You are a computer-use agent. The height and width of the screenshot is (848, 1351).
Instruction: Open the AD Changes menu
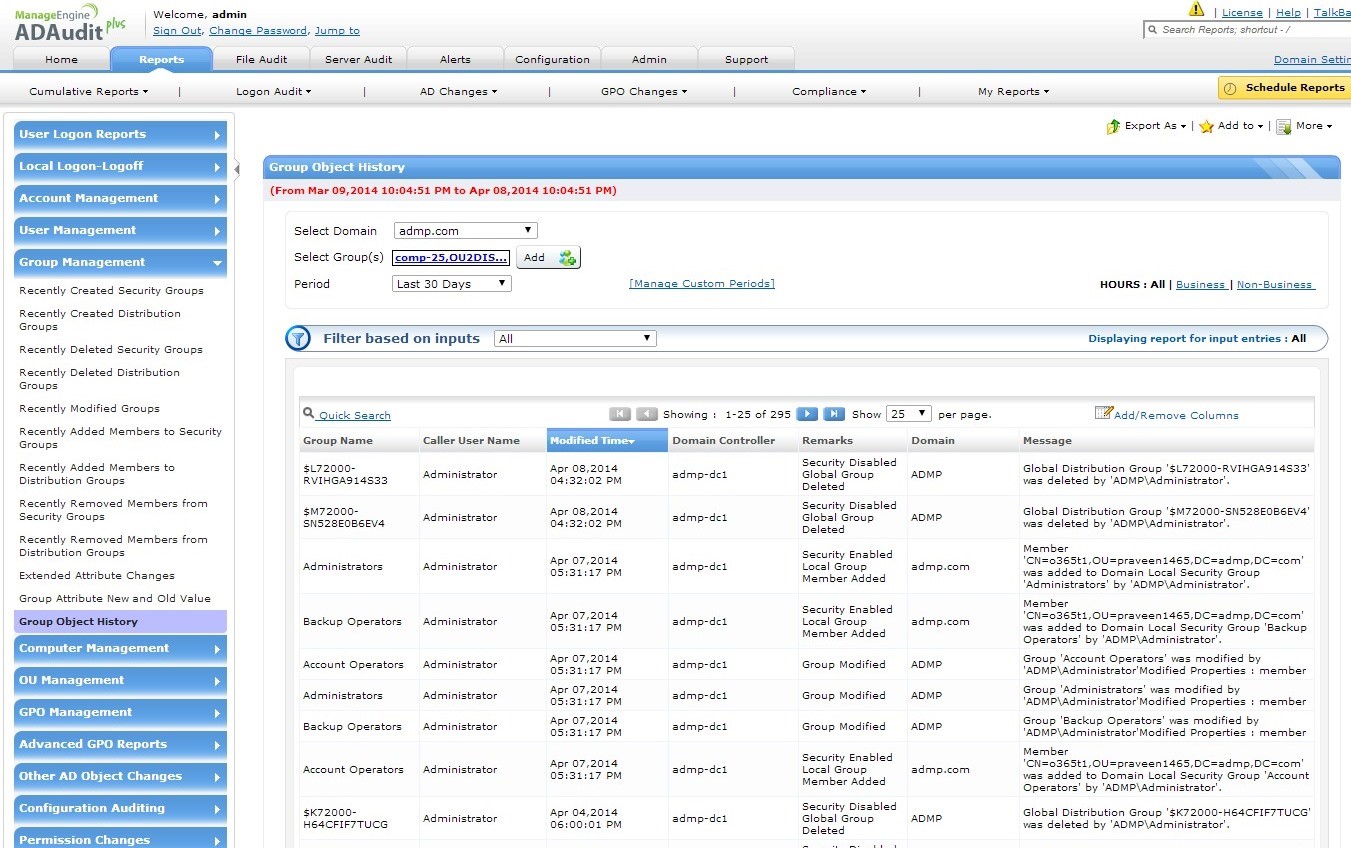(x=458, y=91)
